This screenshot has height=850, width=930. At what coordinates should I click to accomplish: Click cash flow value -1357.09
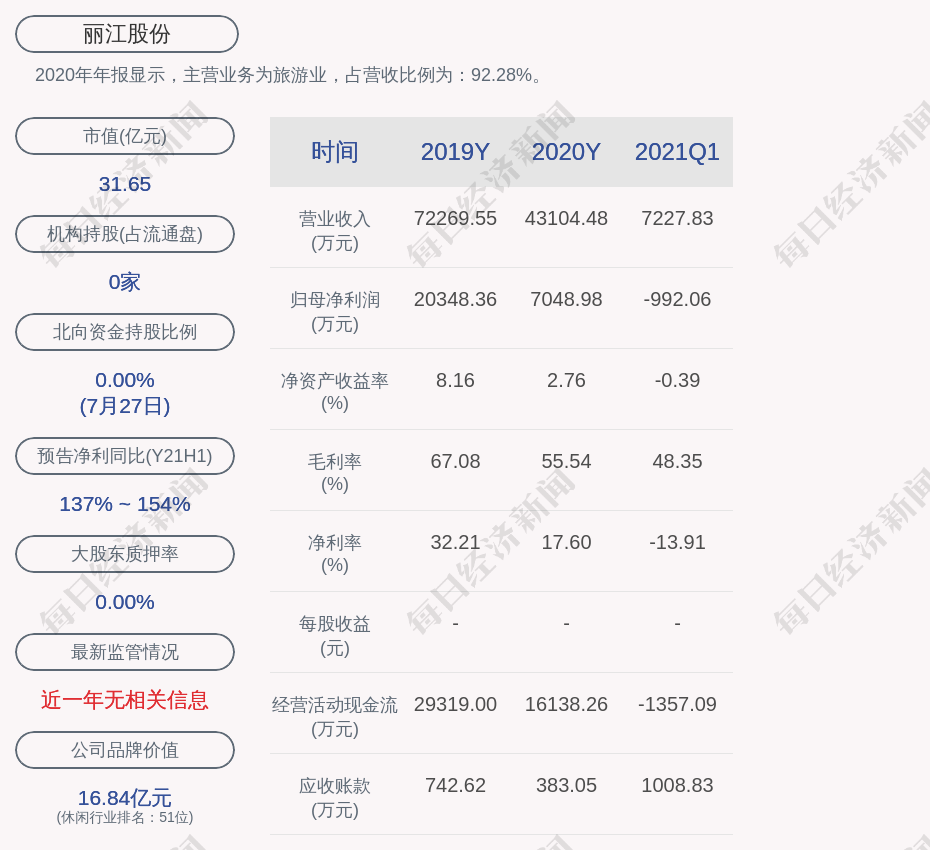pyautogui.click(x=677, y=704)
